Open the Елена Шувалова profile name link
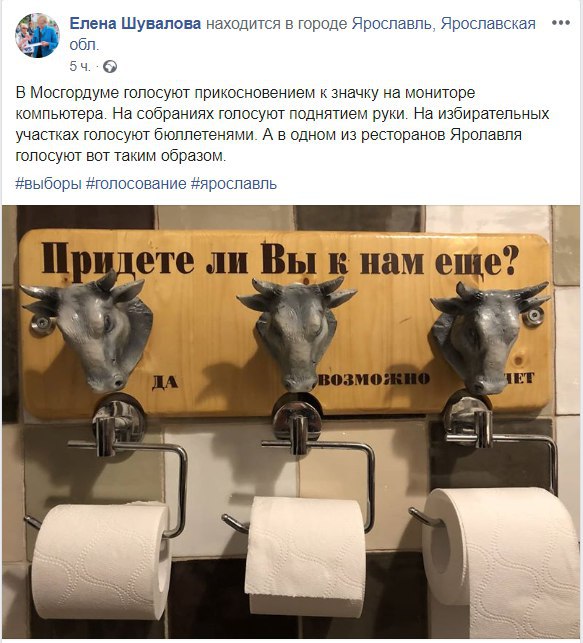583x643 pixels. 135,24
